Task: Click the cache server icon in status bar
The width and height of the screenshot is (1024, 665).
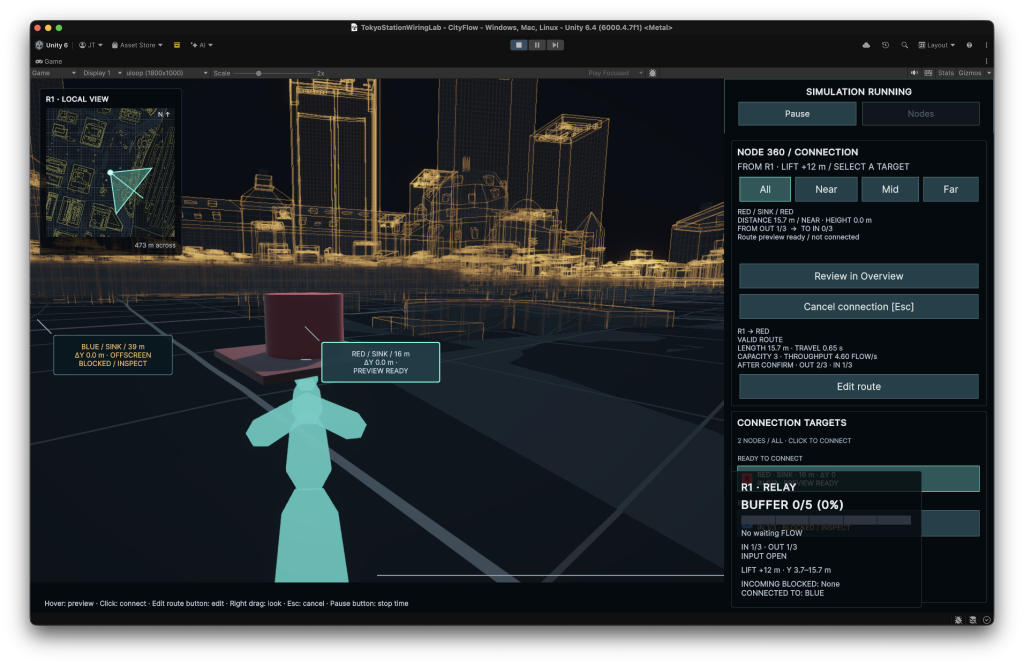Action: coord(972,620)
